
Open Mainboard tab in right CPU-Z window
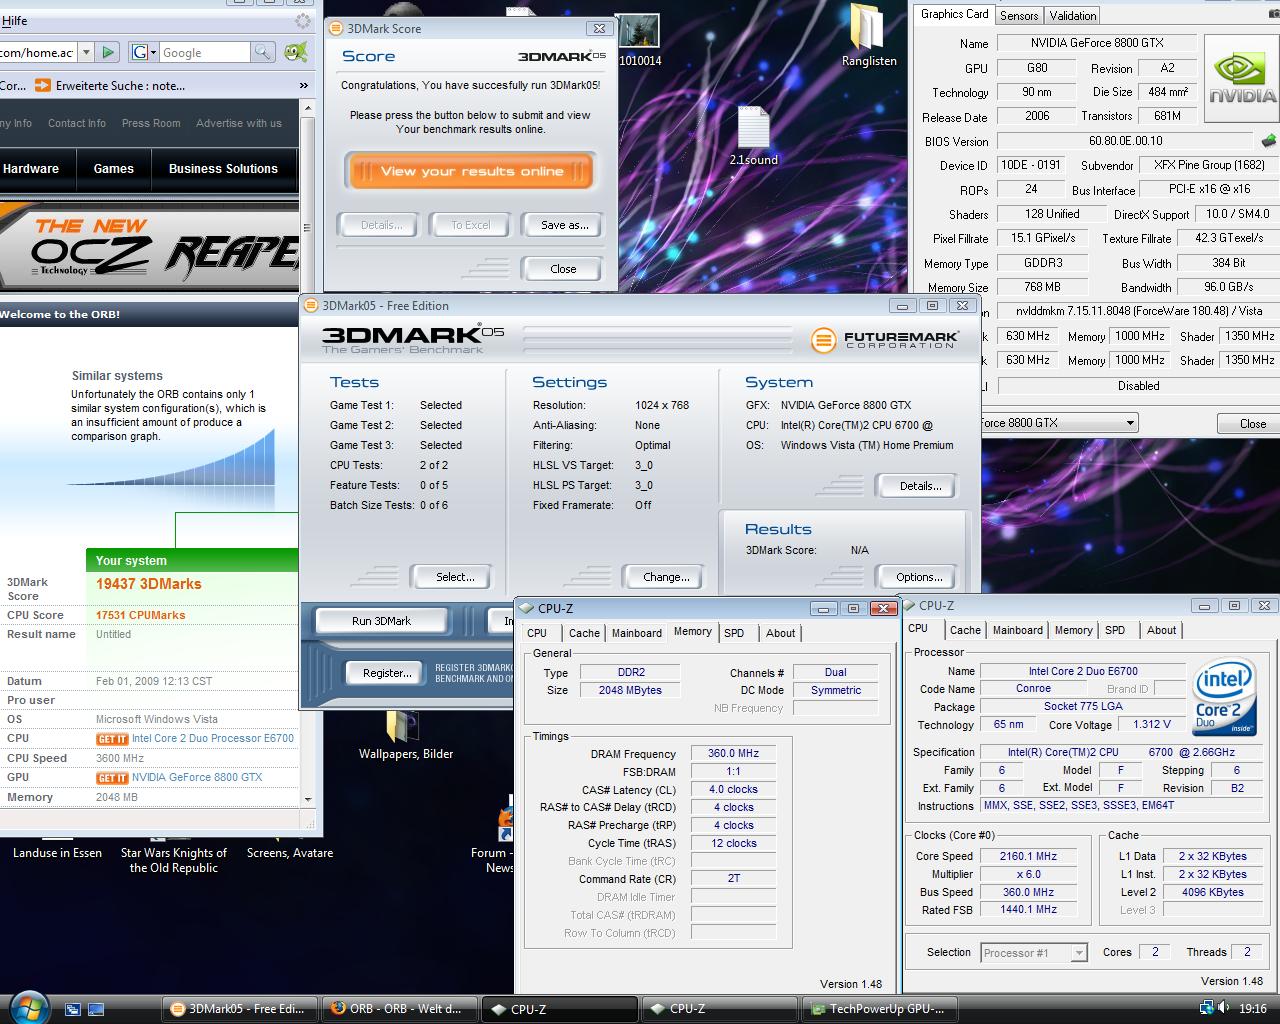tap(1017, 630)
